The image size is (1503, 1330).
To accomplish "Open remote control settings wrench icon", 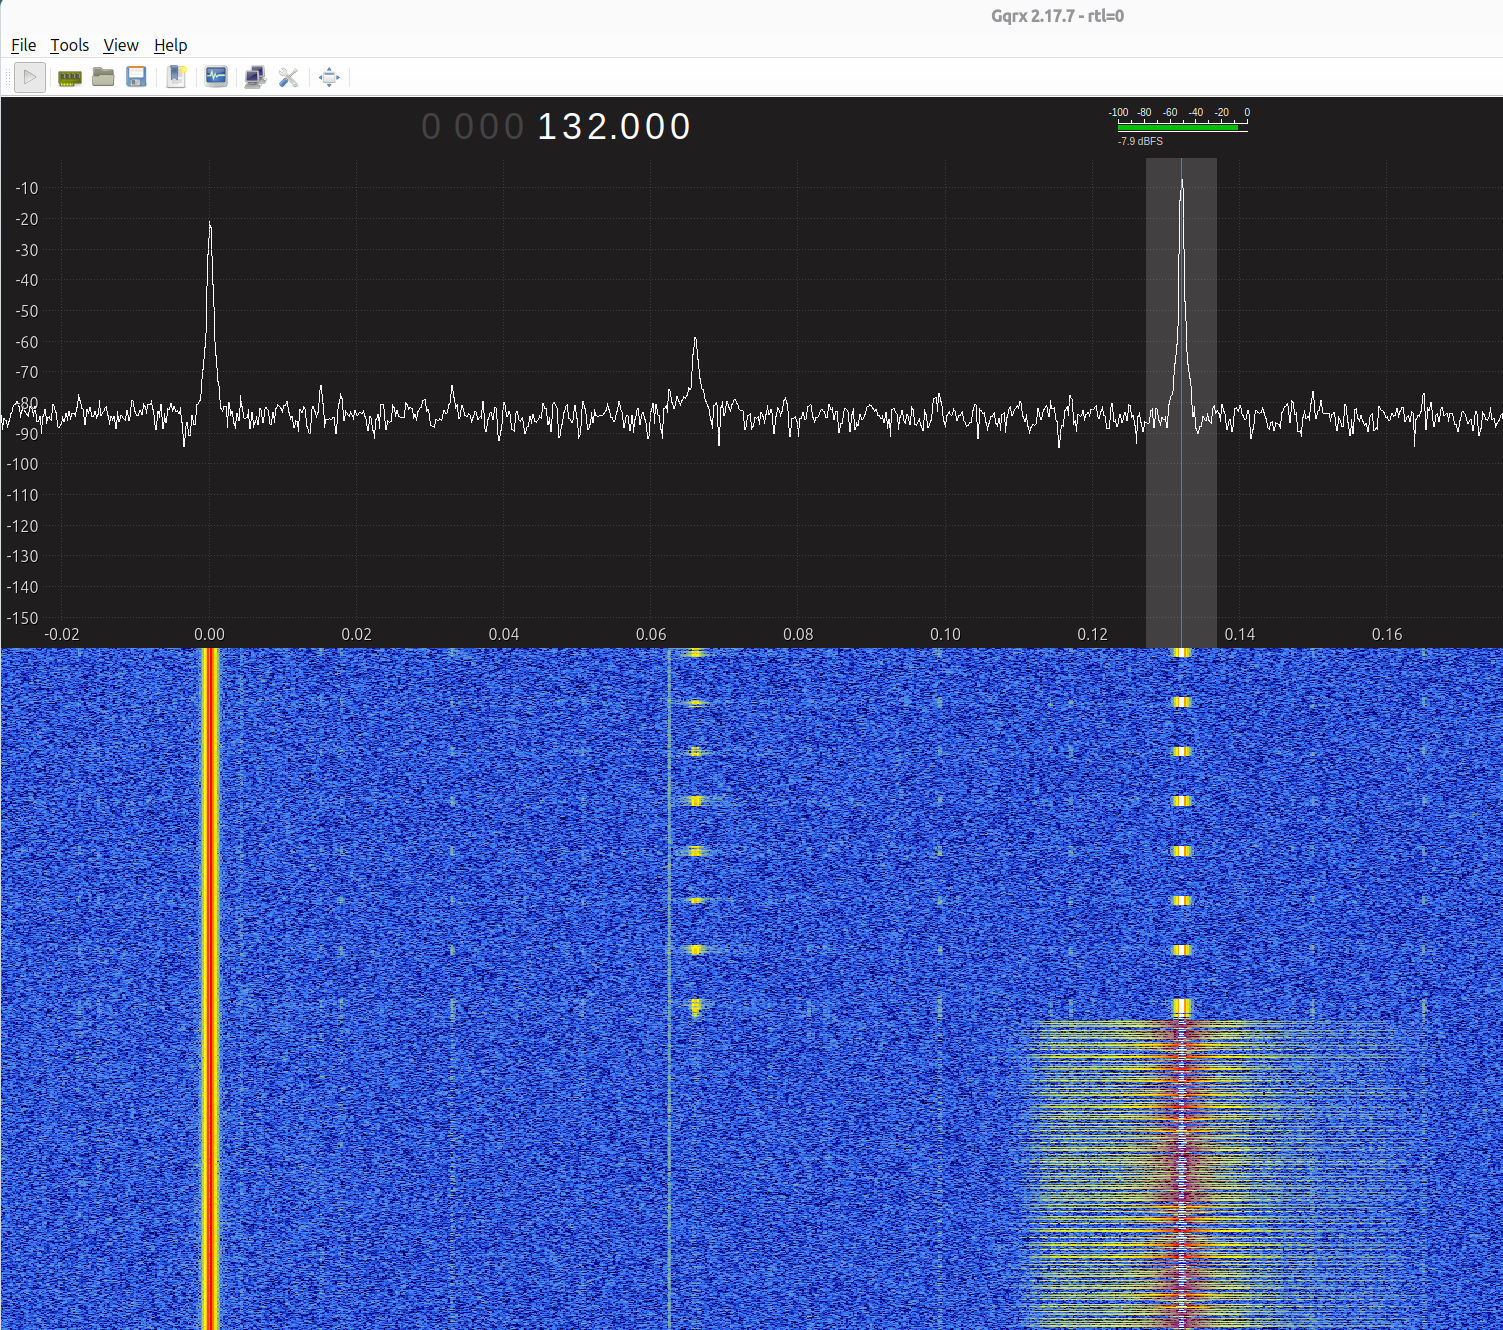I will pyautogui.click(x=289, y=77).
